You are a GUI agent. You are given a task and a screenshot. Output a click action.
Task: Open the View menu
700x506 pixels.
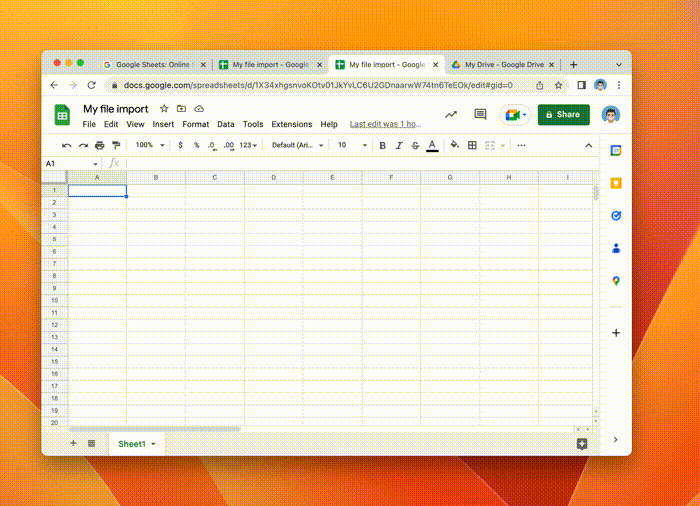pos(135,124)
